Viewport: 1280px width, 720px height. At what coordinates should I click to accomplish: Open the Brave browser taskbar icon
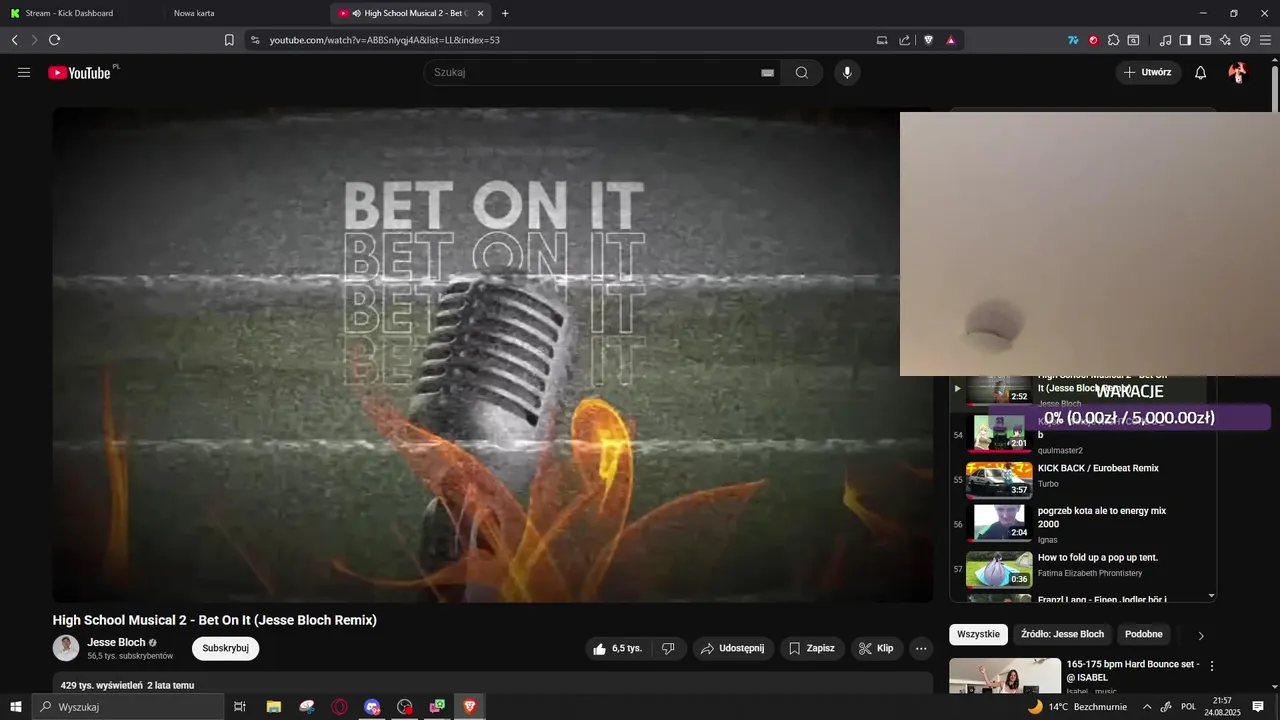coord(470,707)
